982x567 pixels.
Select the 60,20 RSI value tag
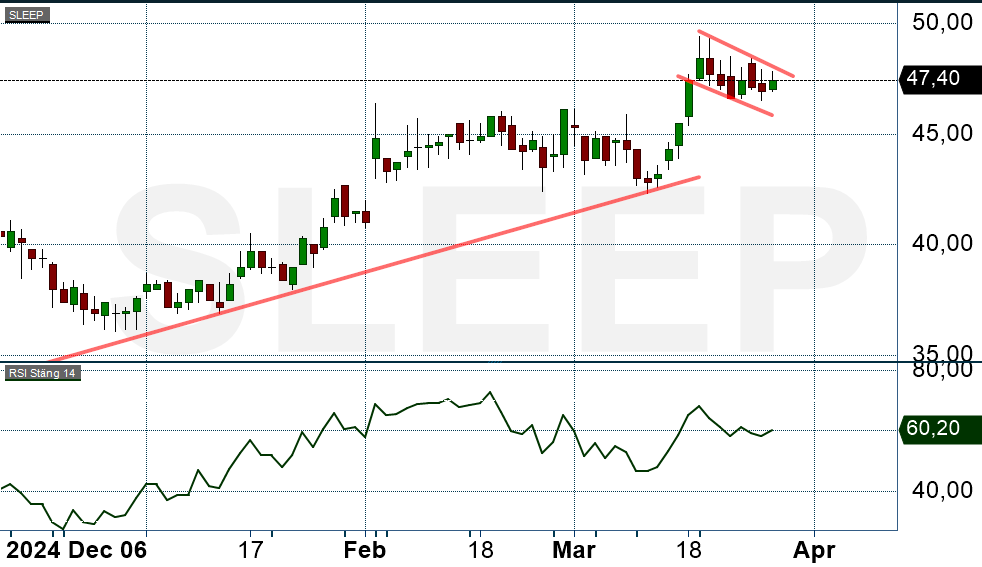click(x=939, y=428)
